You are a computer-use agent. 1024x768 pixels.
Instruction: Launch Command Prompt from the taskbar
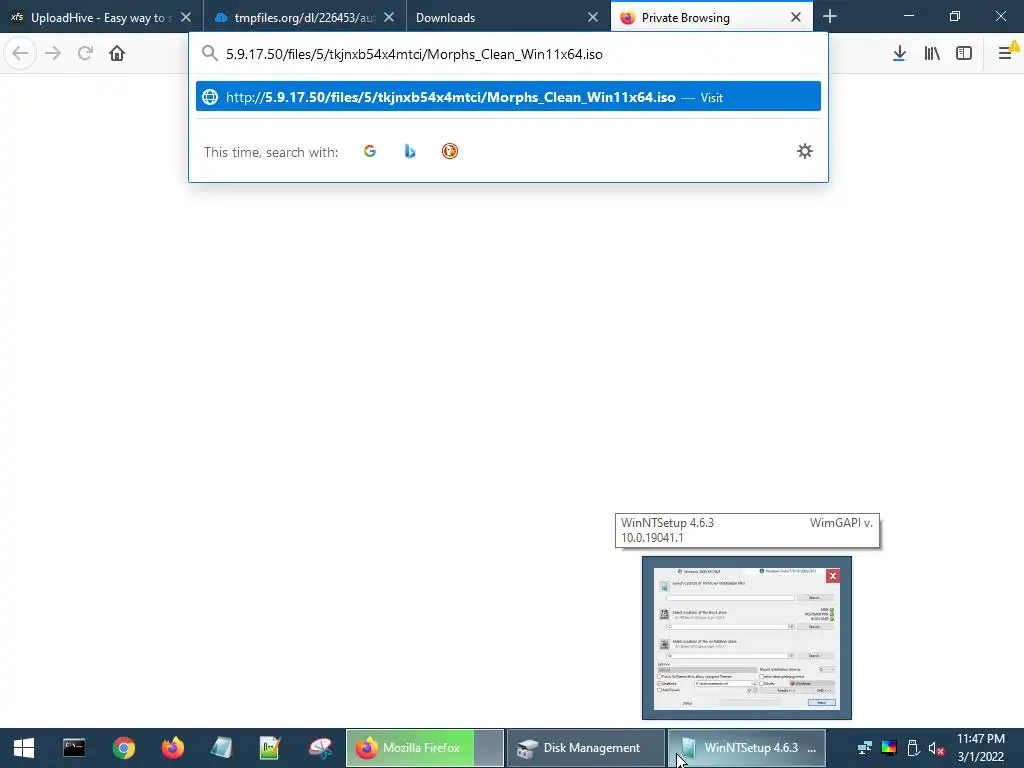click(74, 748)
